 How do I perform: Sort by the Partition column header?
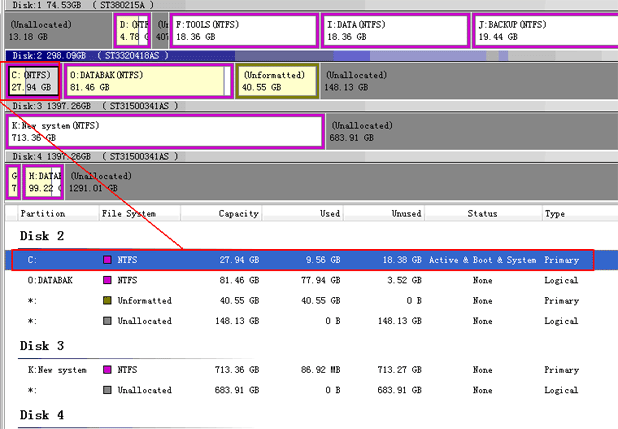coord(58,213)
